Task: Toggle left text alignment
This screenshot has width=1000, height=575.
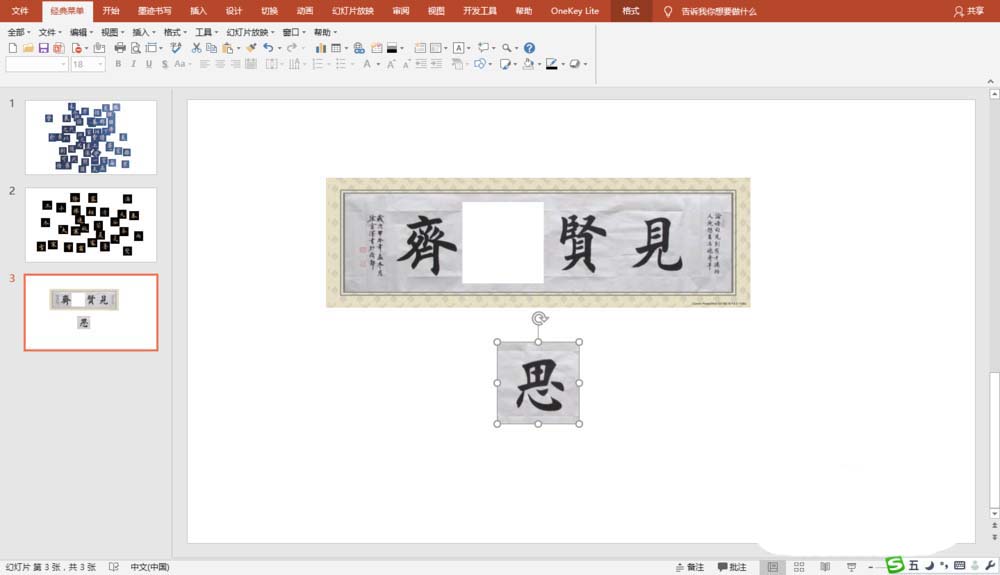Action: pos(205,64)
